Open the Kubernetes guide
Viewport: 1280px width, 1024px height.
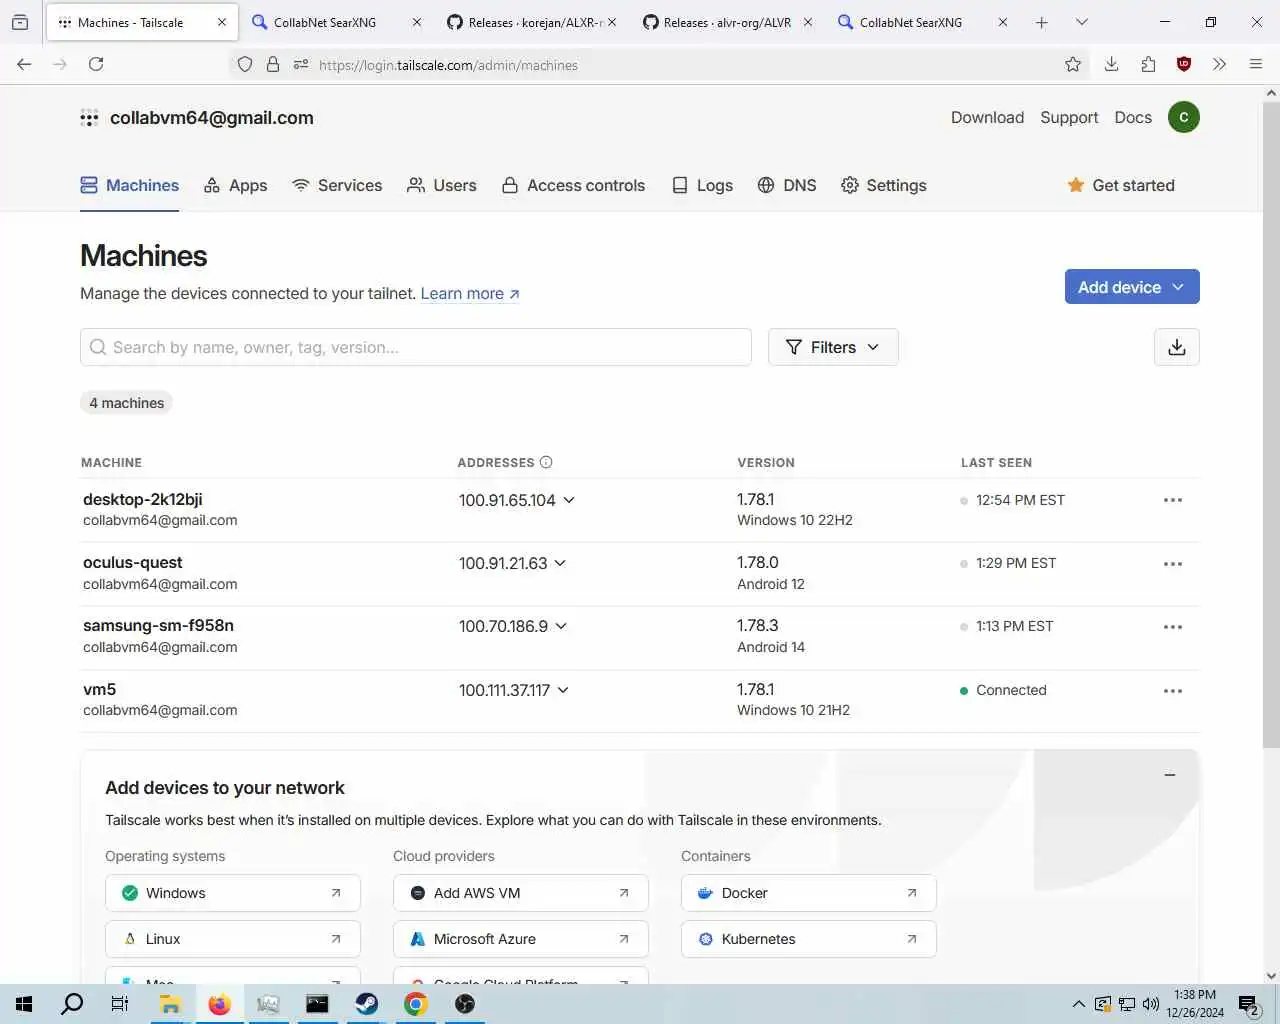pyautogui.click(x=809, y=939)
